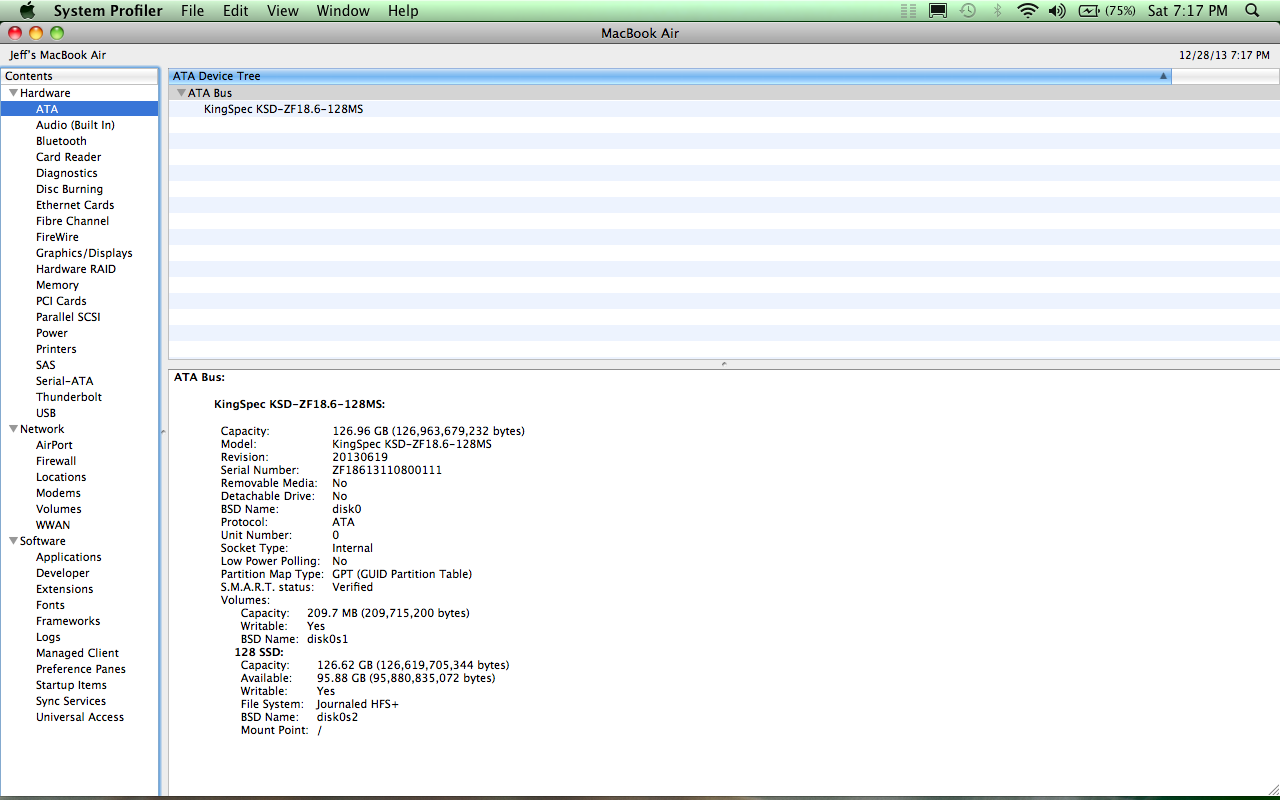
Task: Select Logs under Software
Action: (x=48, y=637)
